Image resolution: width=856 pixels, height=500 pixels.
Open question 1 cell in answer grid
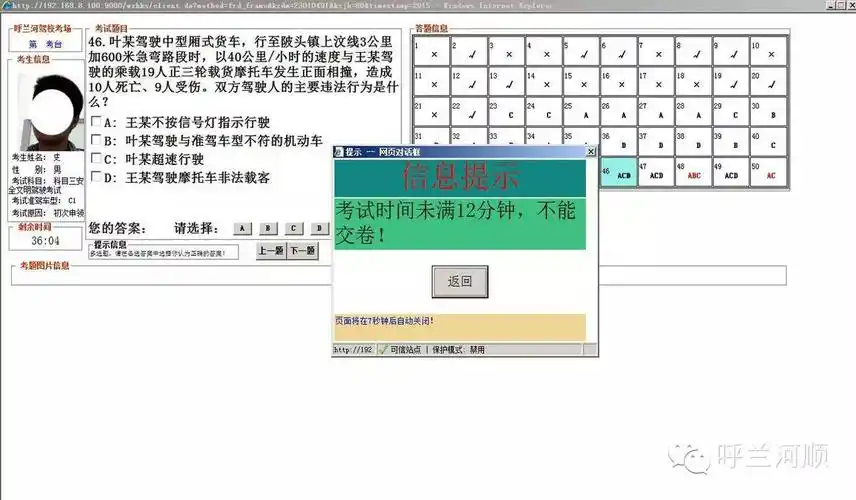[x=431, y=51]
